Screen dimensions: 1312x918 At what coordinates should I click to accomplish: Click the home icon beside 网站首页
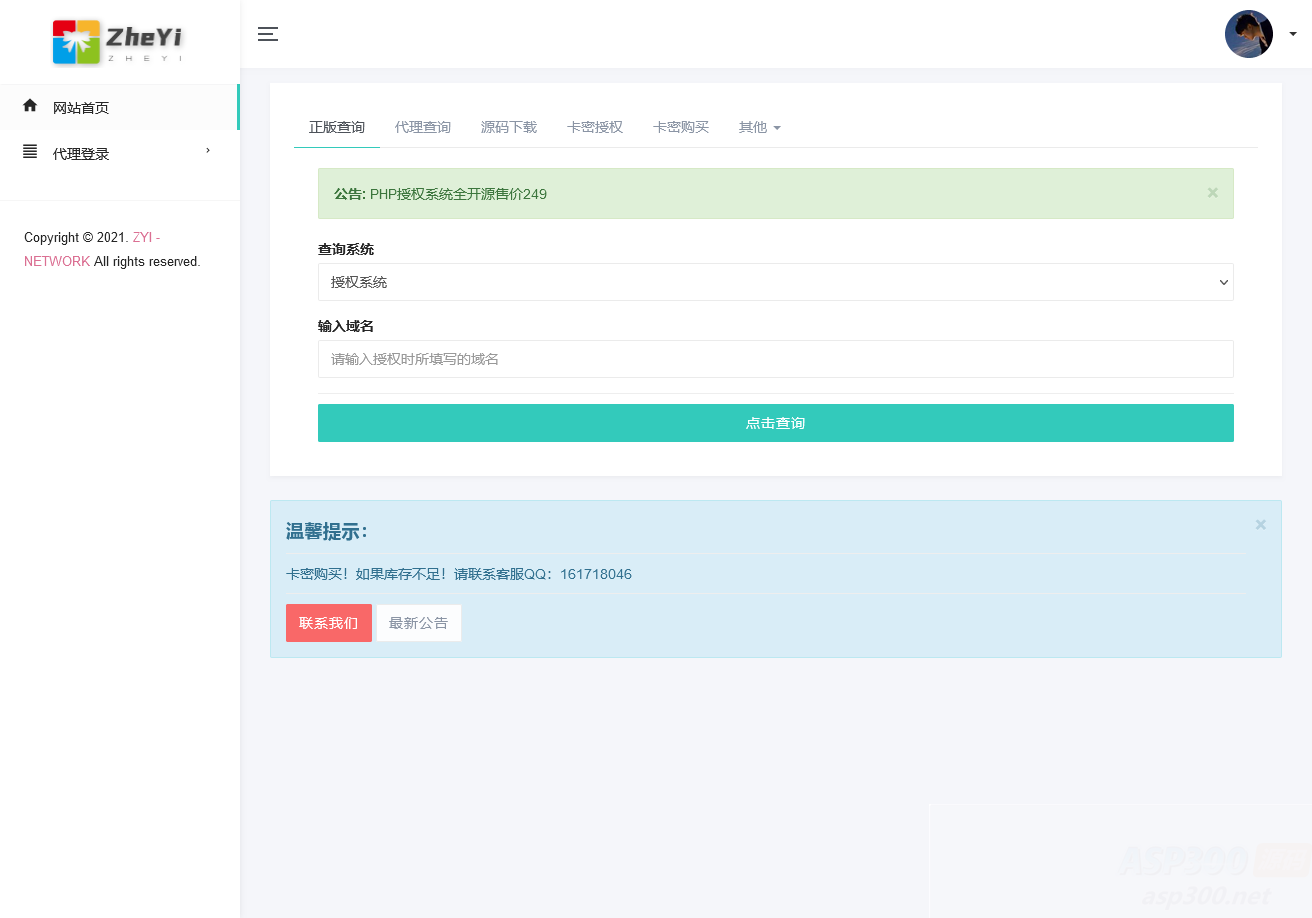[29, 105]
